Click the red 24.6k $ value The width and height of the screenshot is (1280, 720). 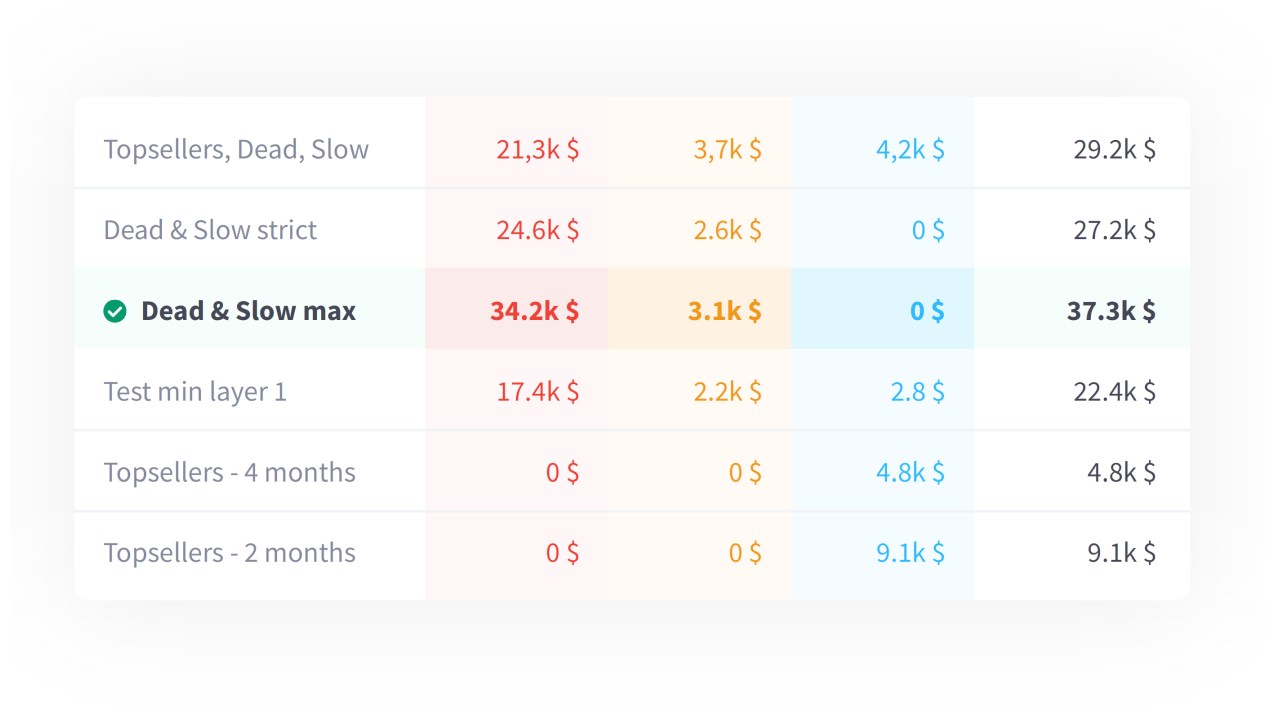pyautogui.click(x=537, y=230)
